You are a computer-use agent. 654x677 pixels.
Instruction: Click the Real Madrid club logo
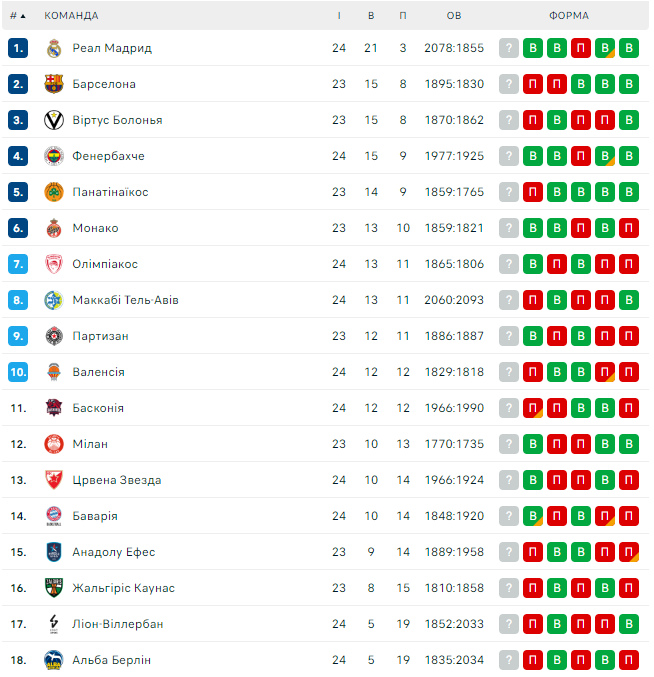tap(54, 48)
